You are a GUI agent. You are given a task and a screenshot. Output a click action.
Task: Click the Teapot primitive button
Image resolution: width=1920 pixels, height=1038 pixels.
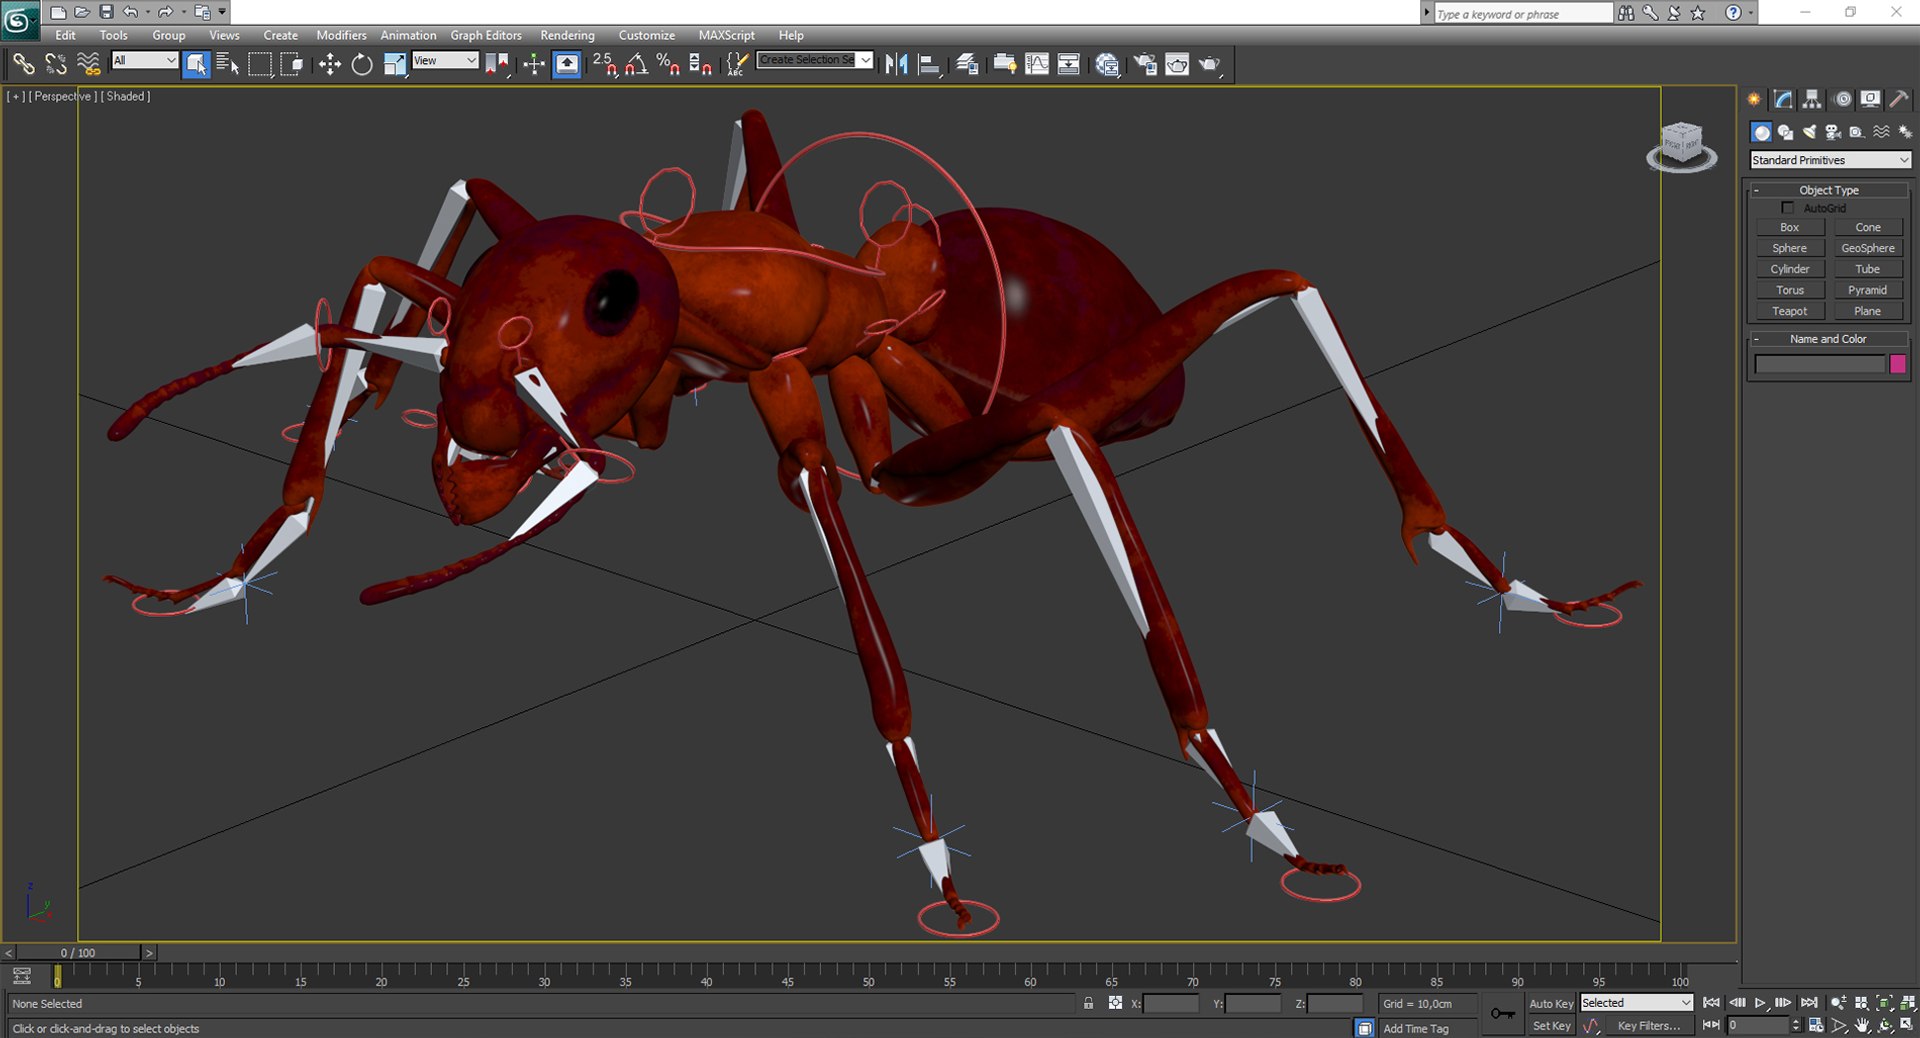1790,311
